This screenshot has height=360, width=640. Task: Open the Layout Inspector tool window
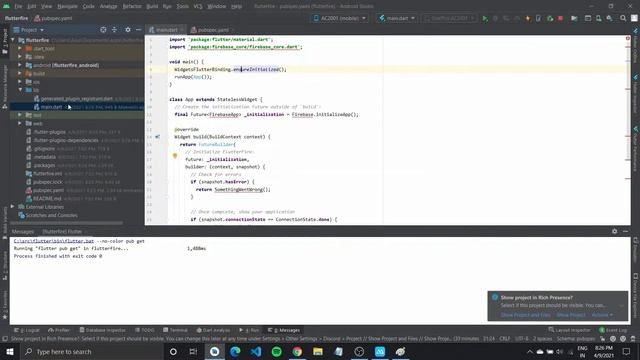(569, 330)
